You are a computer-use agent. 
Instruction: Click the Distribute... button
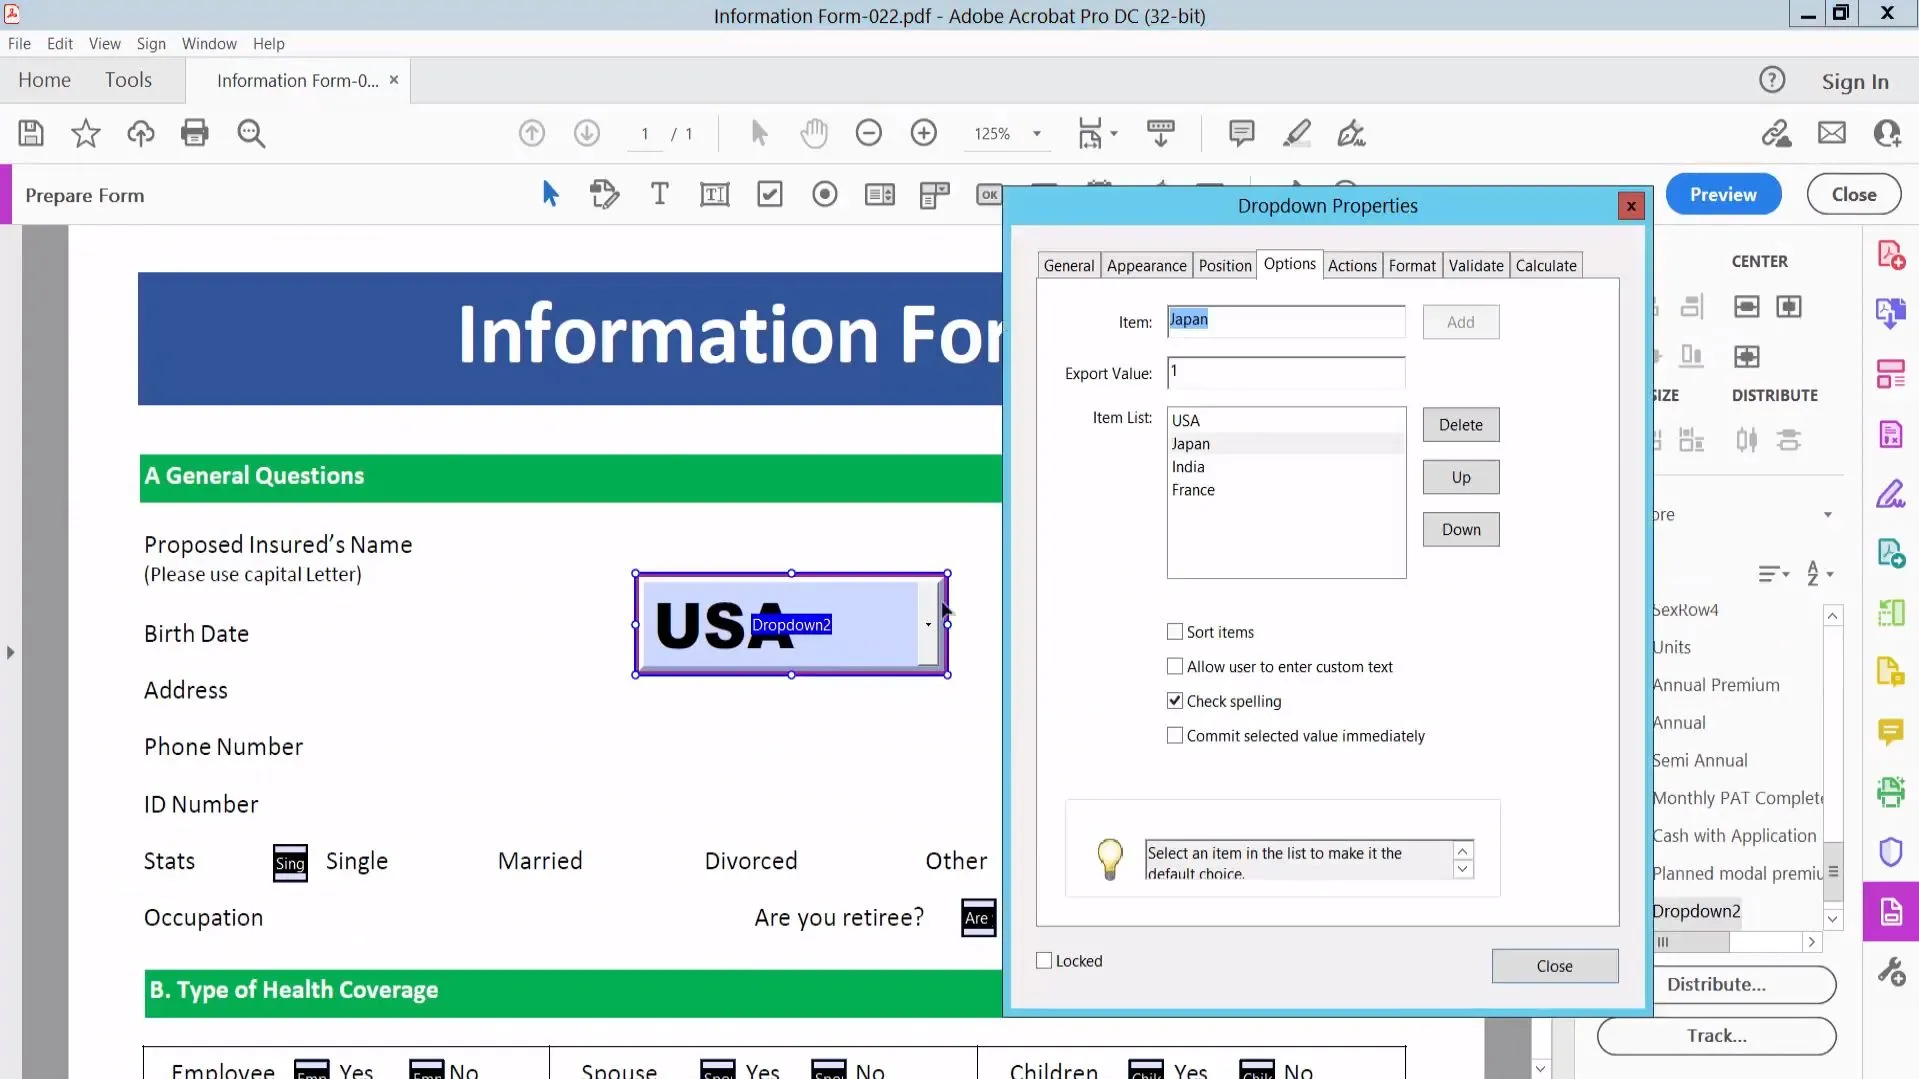pos(1717,984)
